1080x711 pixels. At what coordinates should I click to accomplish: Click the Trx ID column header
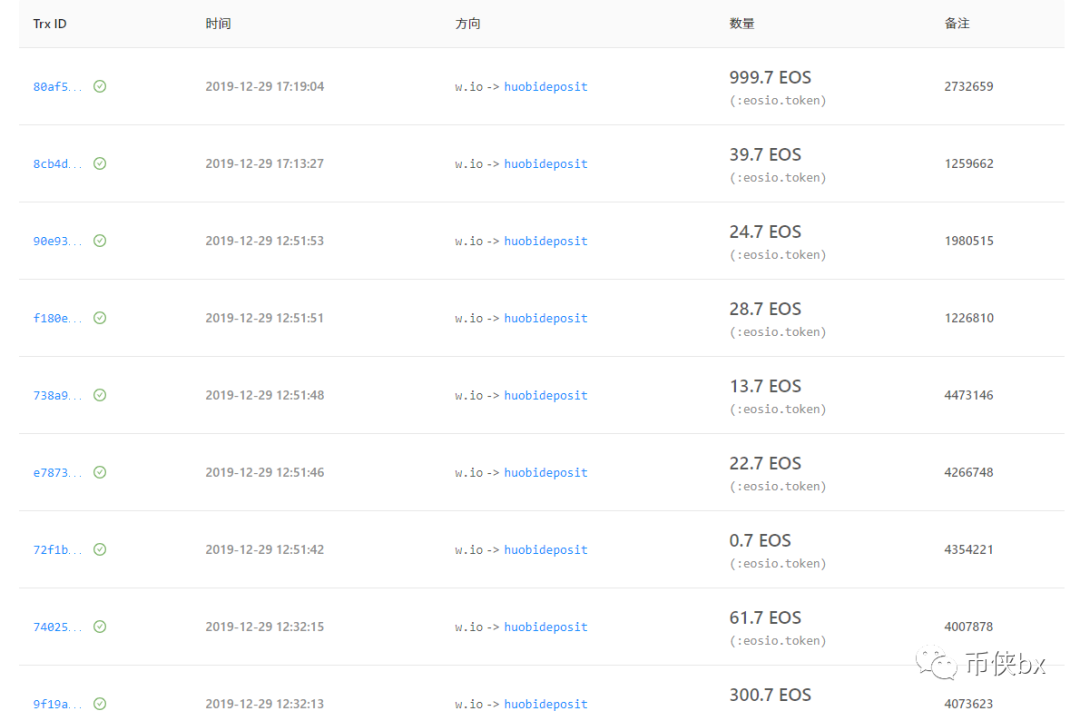[50, 23]
